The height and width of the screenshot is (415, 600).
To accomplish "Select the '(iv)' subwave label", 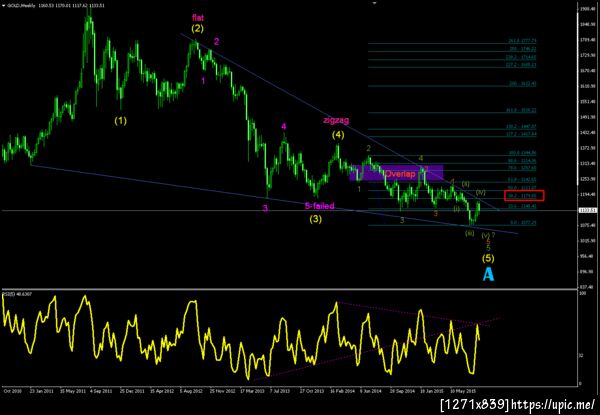I will [481, 192].
